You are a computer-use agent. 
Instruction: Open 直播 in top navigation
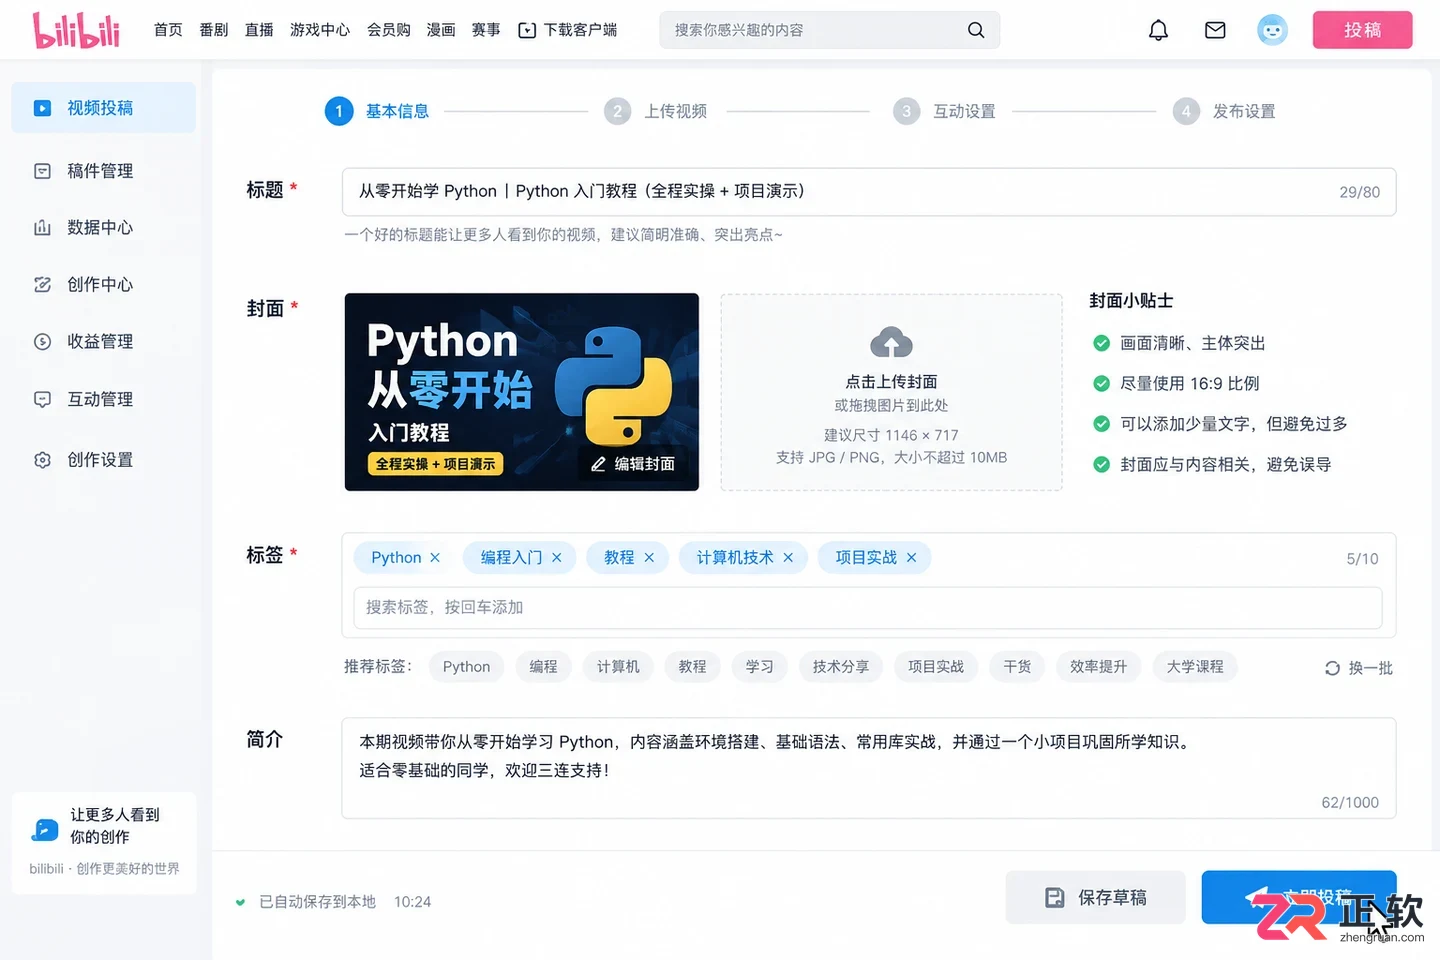[x=259, y=30]
